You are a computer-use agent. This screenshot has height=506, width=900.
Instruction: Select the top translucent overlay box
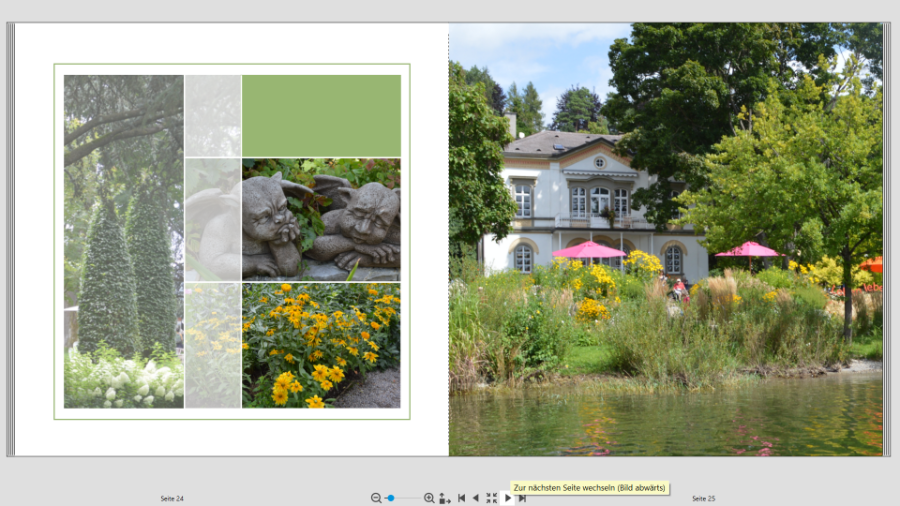(213, 115)
